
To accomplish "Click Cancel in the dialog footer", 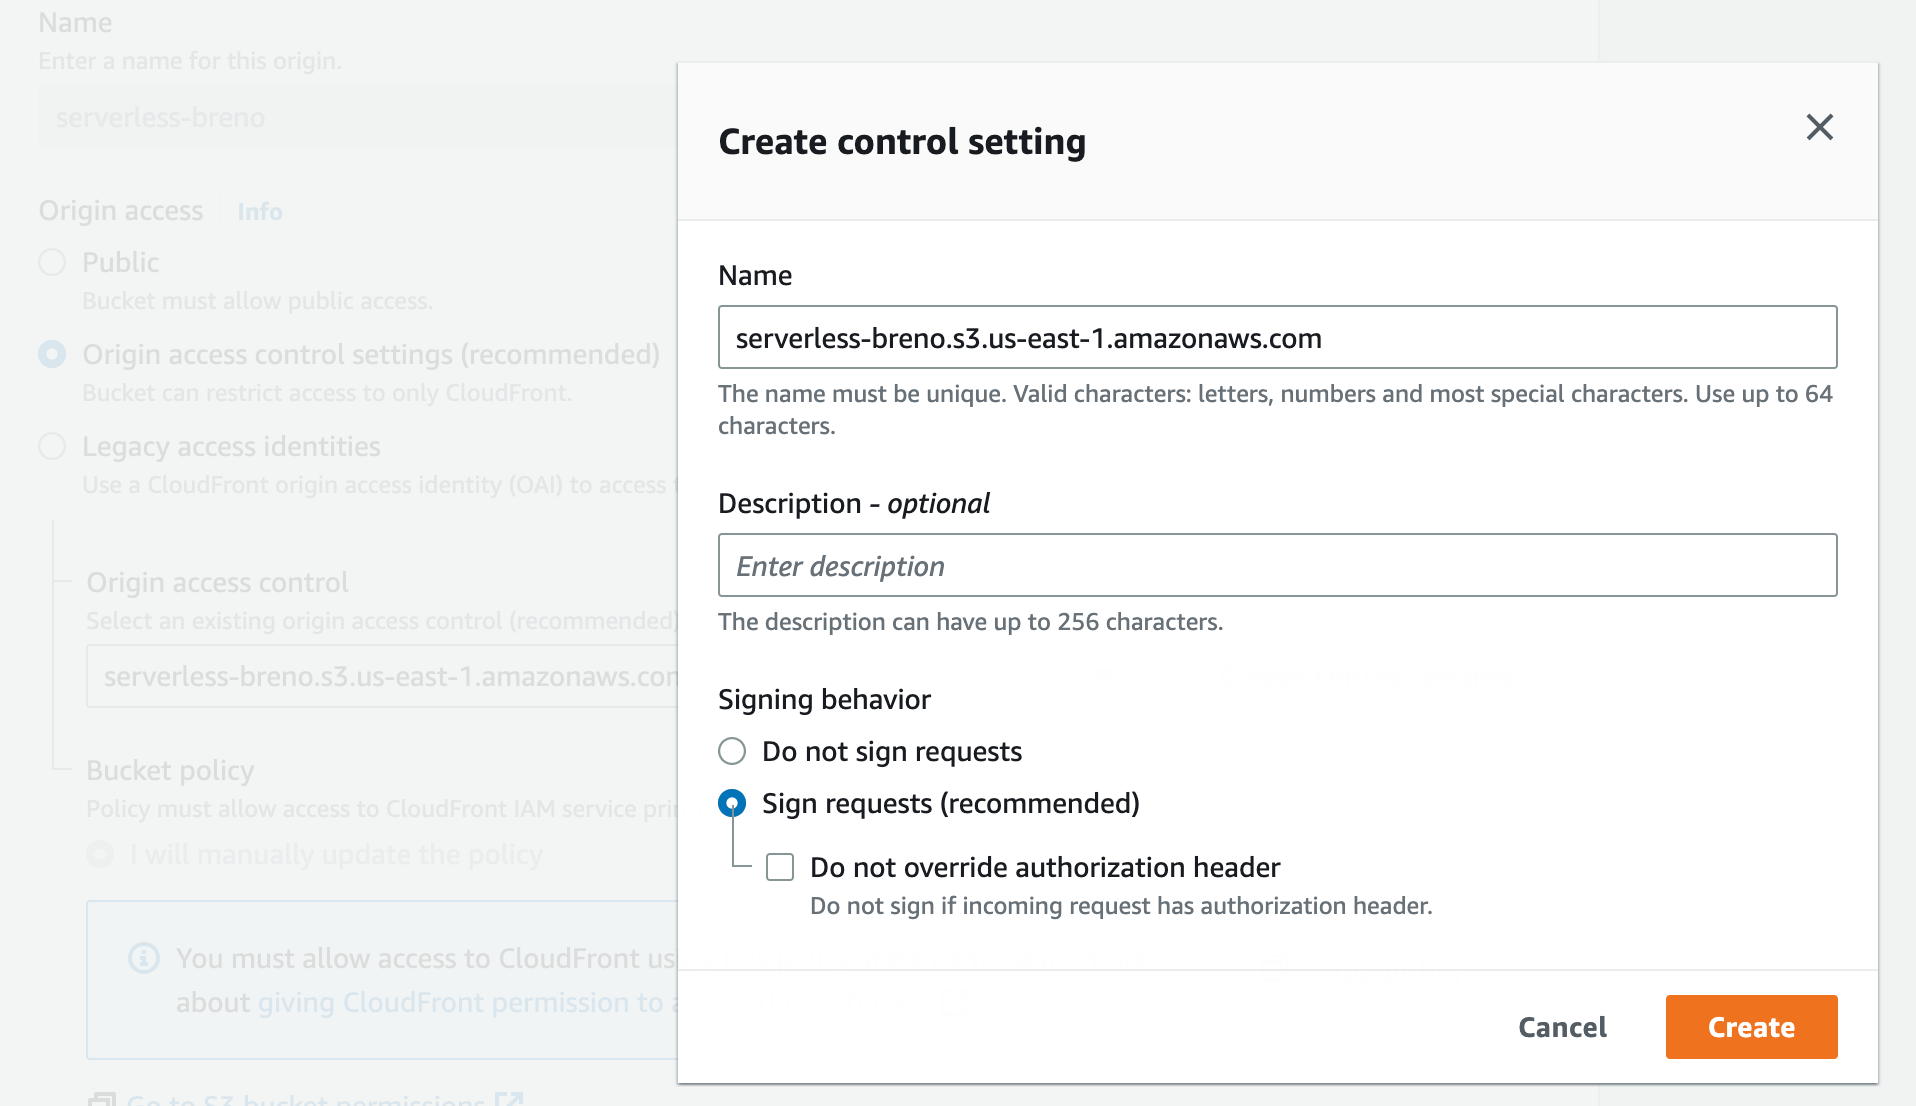I will [1562, 1027].
